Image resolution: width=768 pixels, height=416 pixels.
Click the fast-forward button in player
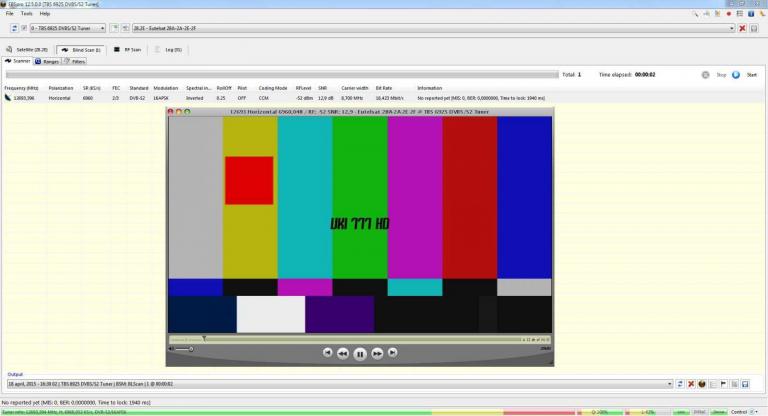377,353
